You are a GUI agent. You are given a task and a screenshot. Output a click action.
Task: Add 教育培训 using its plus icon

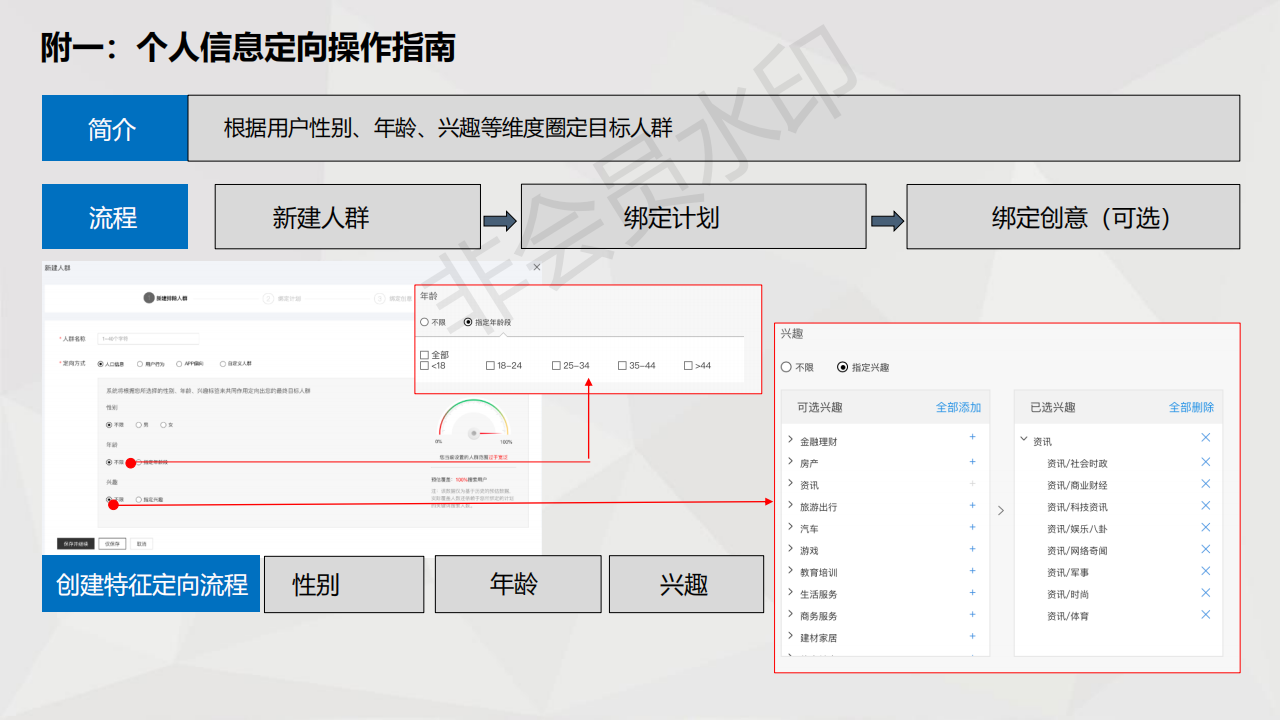click(x=972, y=571)
